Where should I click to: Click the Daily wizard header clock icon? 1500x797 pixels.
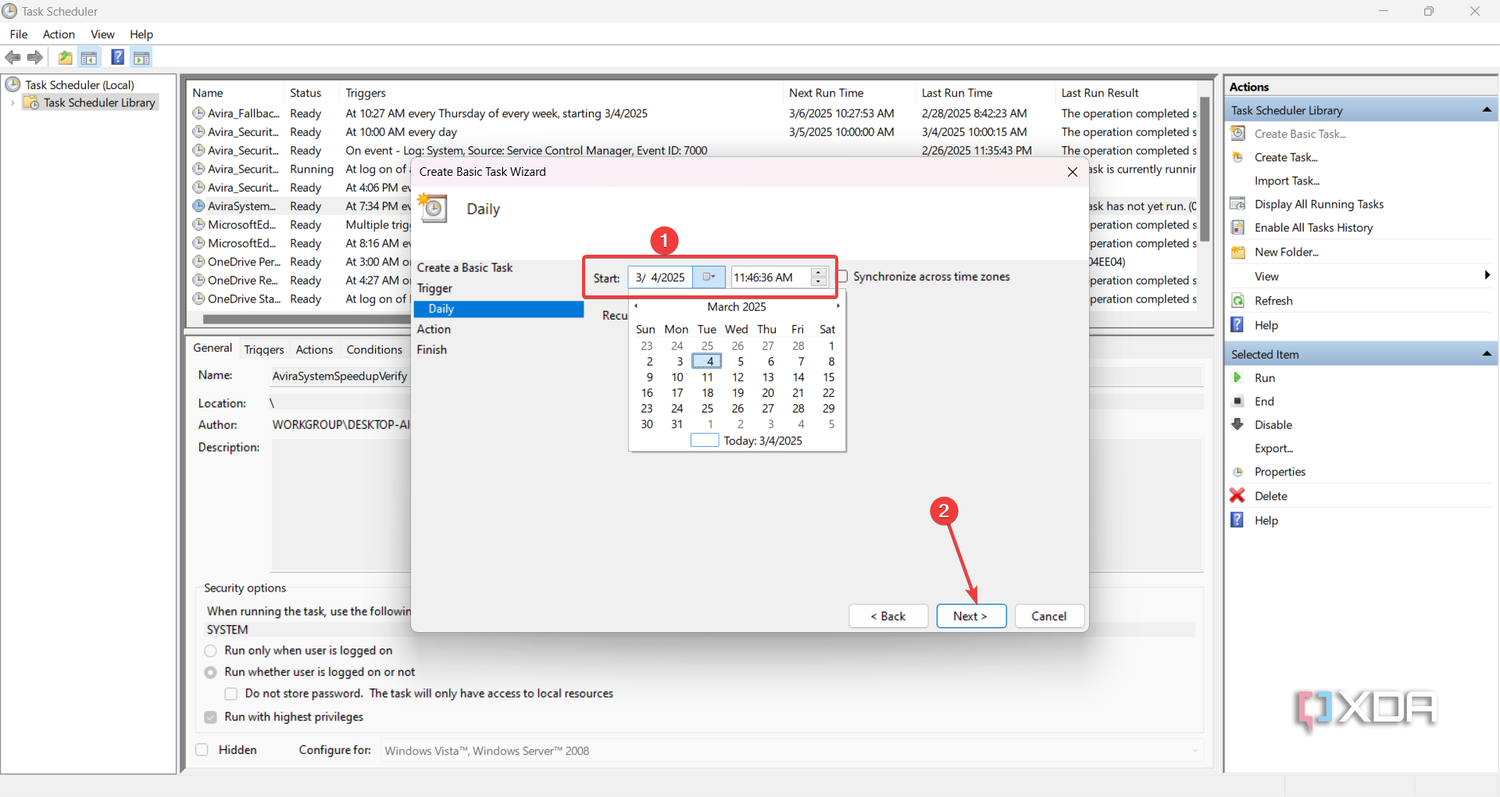click(433, 208)
